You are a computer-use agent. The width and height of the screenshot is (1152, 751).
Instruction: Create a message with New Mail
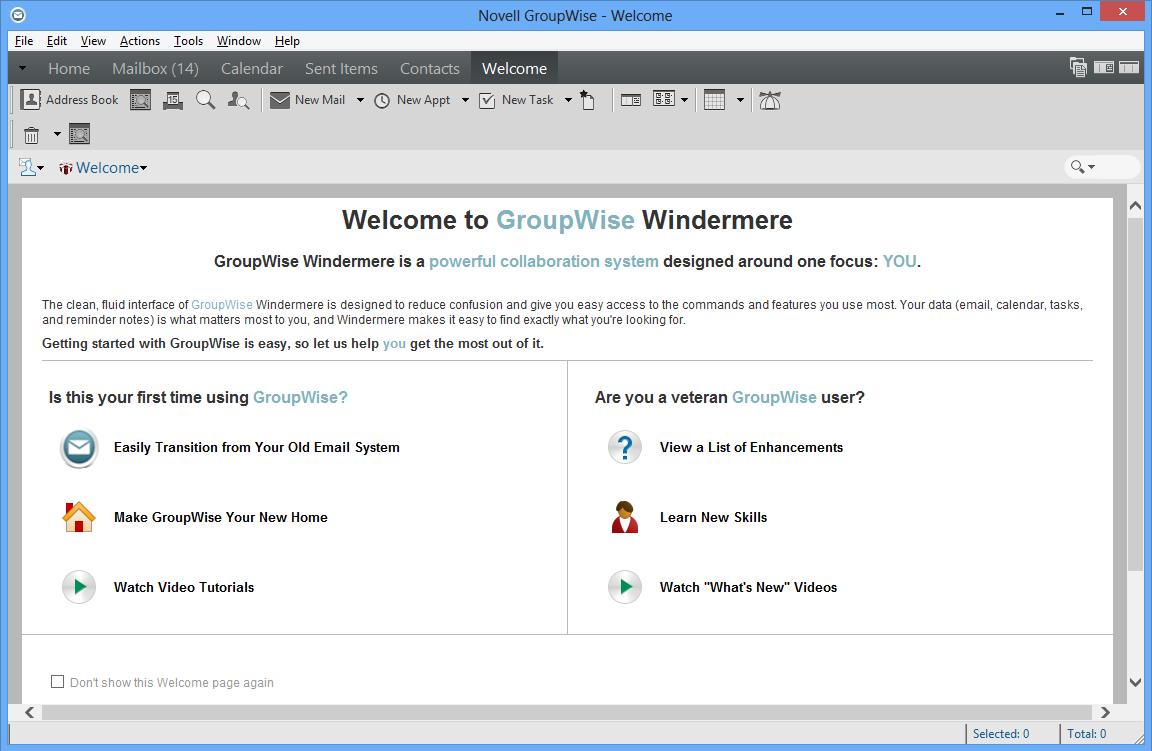click(x=307, y=100)
